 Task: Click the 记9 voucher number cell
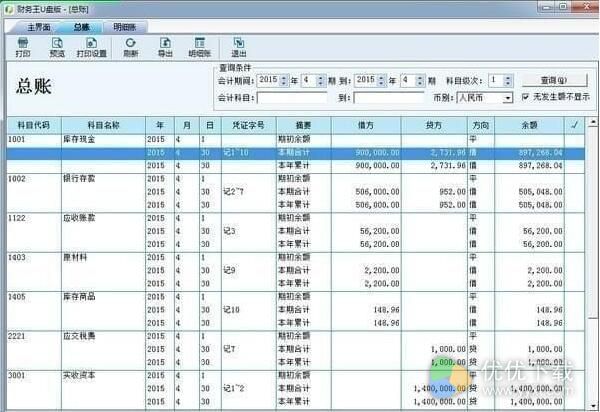(249, 271)
